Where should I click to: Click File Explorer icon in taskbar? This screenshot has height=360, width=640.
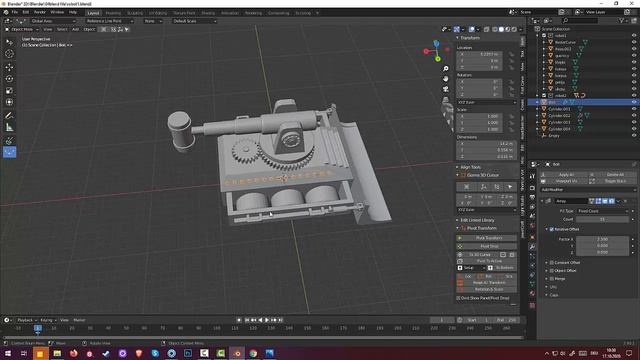[x=57, y=353]
